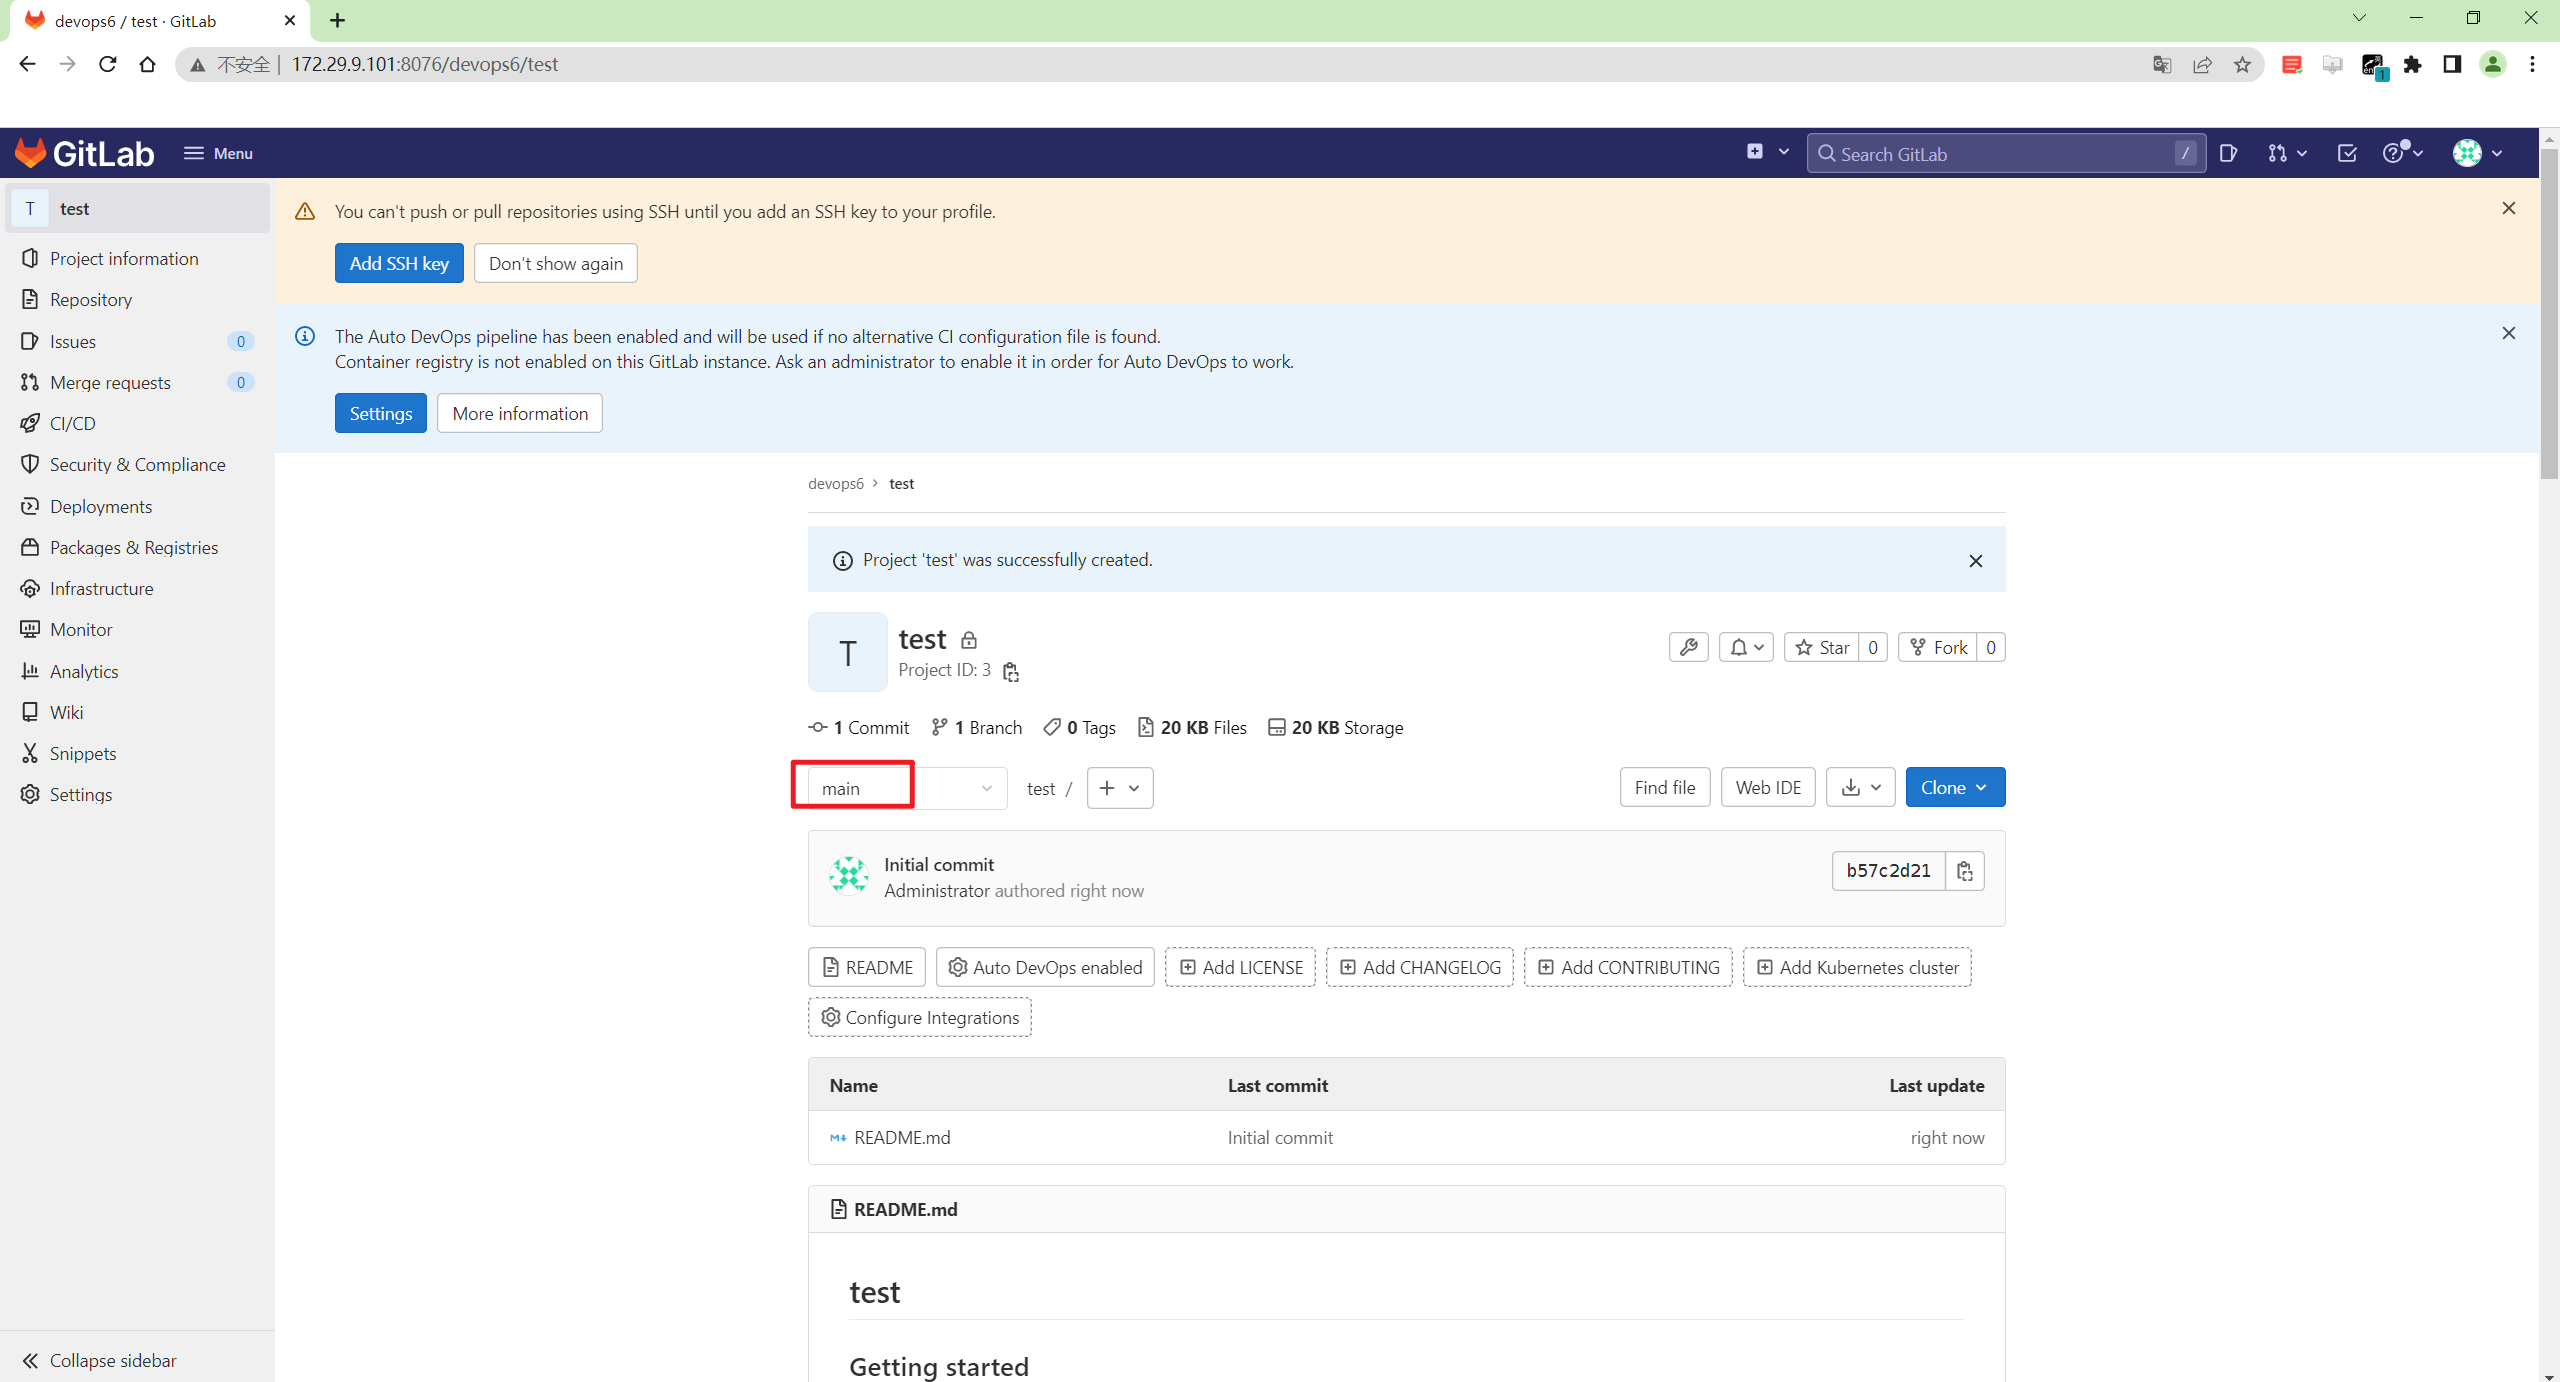This screenshot has height=1382, width=2560.
Task: Open Security & Compliance in the sidebar
Action: 137,464
